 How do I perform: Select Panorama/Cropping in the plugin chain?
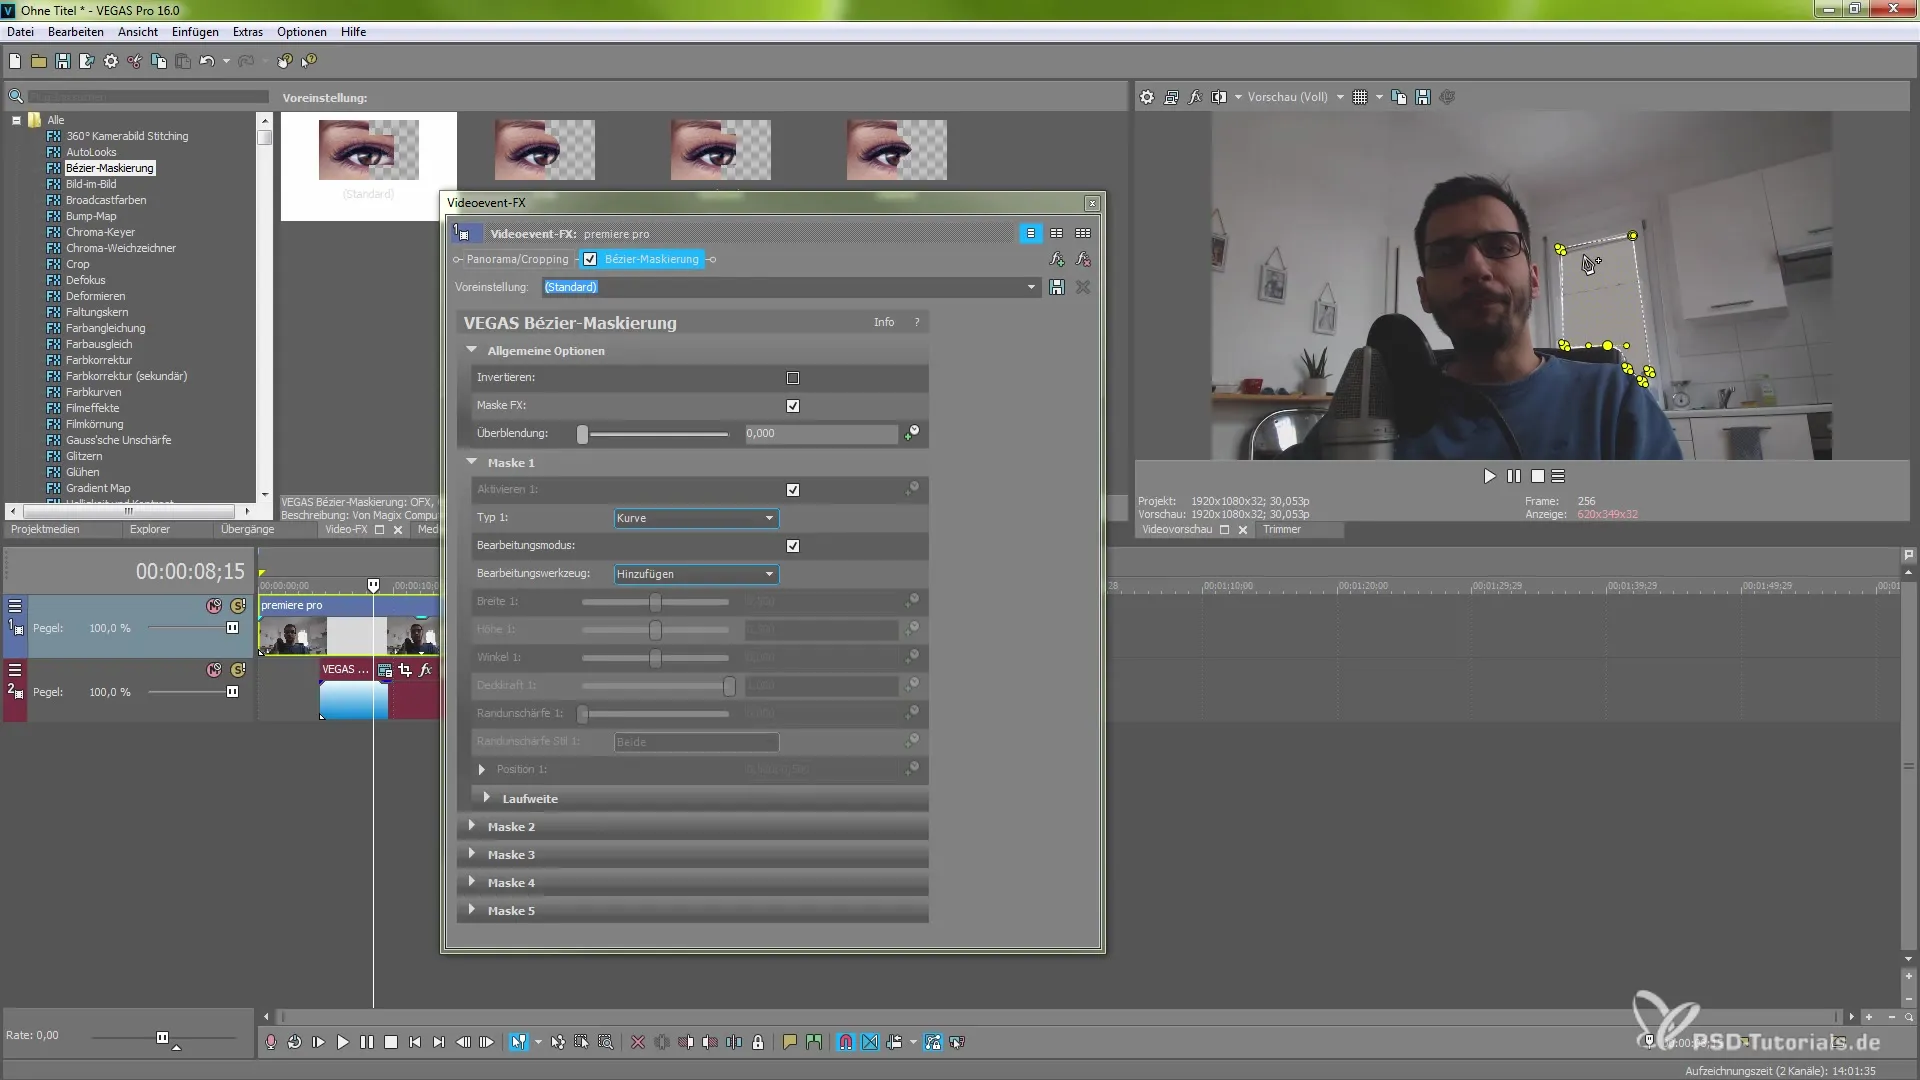click(517, 259)
